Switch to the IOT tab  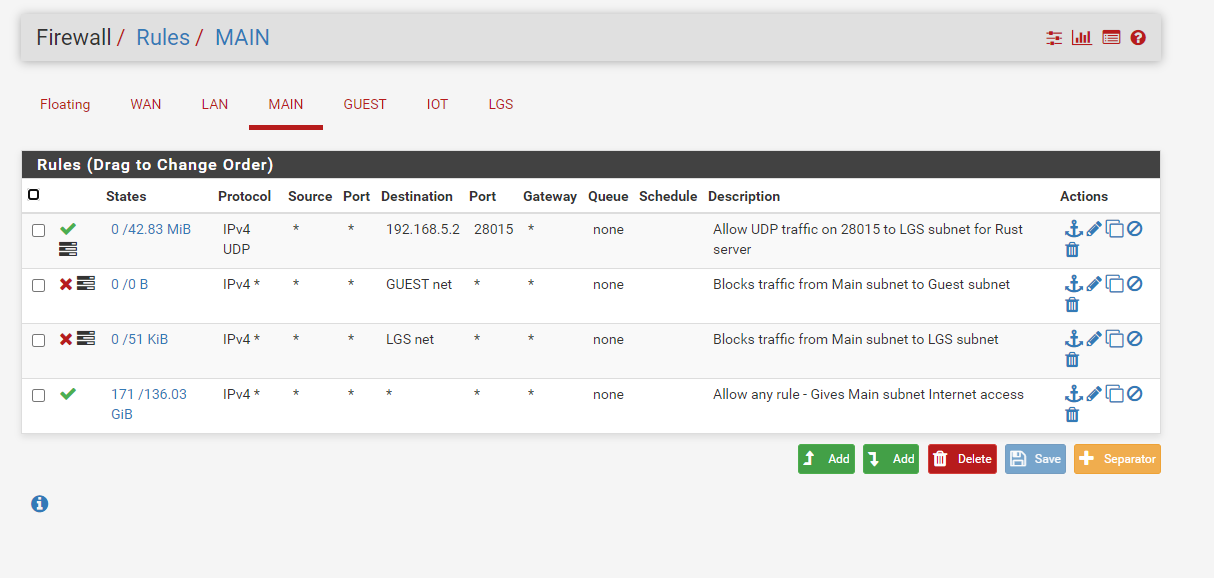[x=438, y=104]
